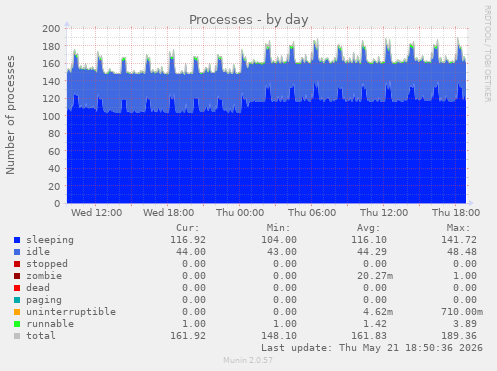The width and height of the screenshot is (497, 371).
Task: Click the 'Number of processes' axis label
Action: pyautogui.click(x=10, y=115)
